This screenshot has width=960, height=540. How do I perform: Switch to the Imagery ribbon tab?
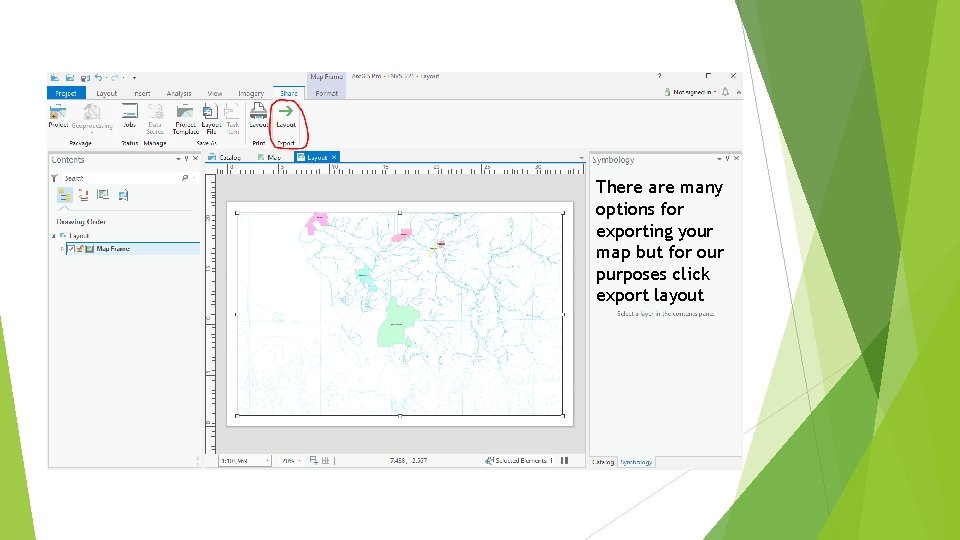tap(251, 93)
